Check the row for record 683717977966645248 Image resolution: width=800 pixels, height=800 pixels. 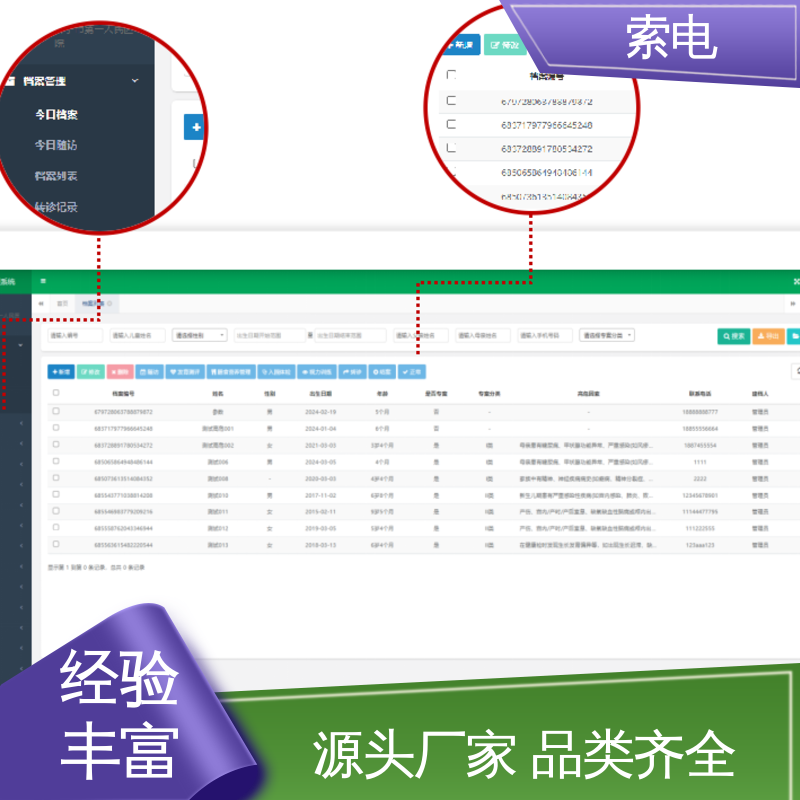tap(56, 428)
